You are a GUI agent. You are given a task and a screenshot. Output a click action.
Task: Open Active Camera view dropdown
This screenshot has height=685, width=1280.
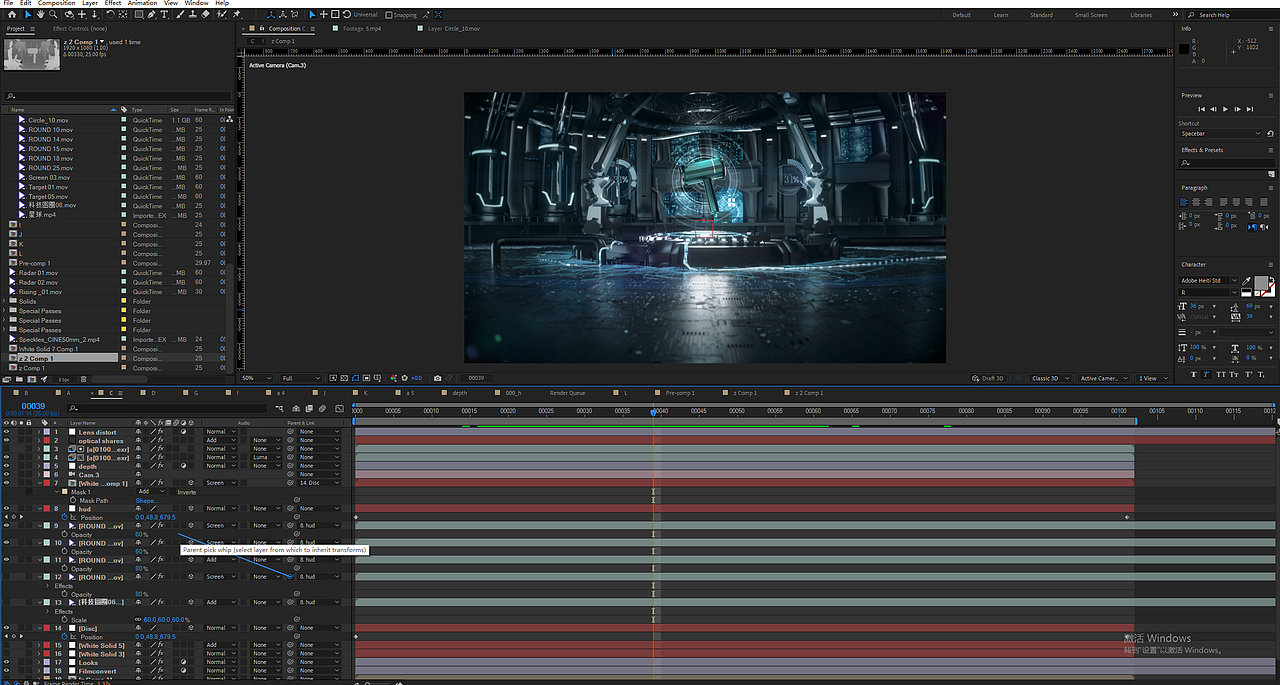point(1103,378)
